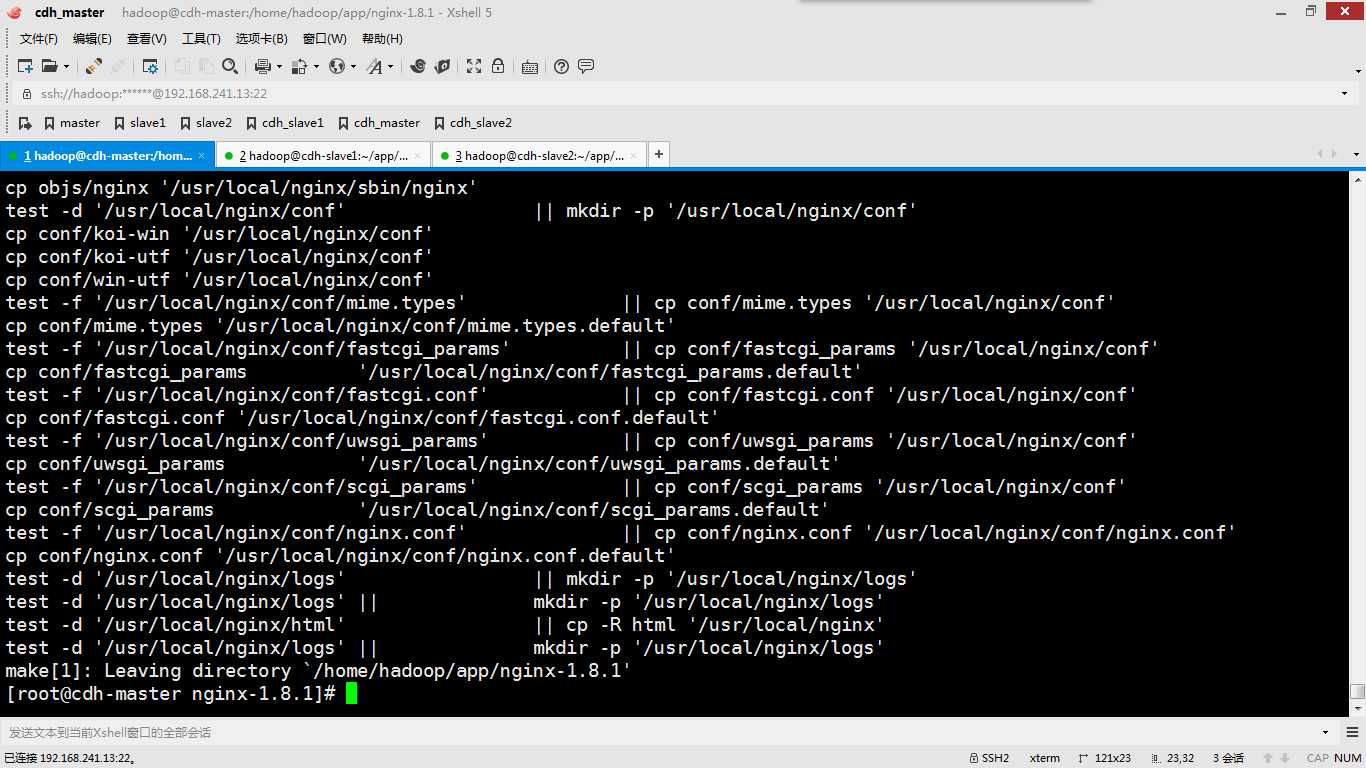Screen dimensions: 1366x768
Task: Click the speech bubble feedback icon
Action: pos(586,66)
